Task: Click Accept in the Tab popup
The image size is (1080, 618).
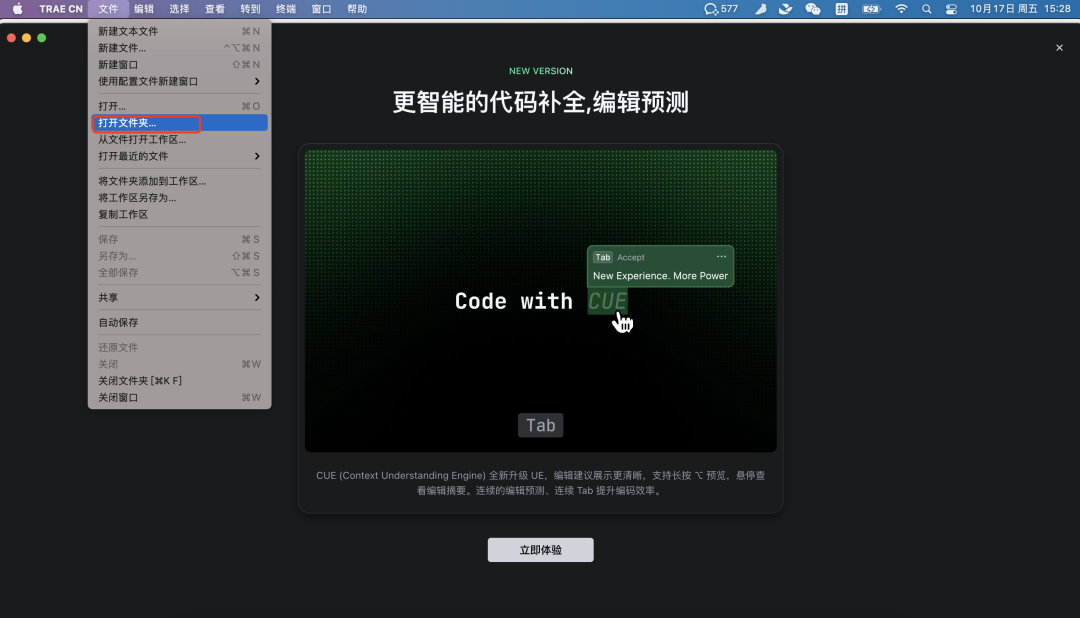Action: [631, 257]
